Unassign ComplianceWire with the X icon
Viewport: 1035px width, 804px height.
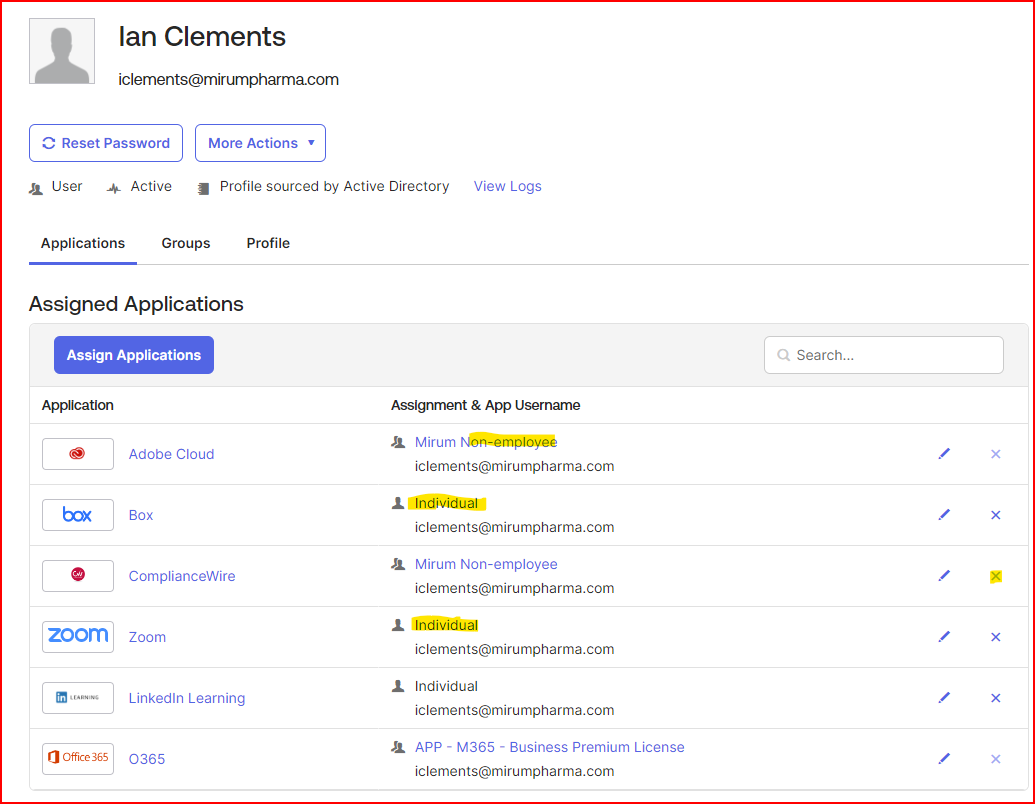click(995, 576)
